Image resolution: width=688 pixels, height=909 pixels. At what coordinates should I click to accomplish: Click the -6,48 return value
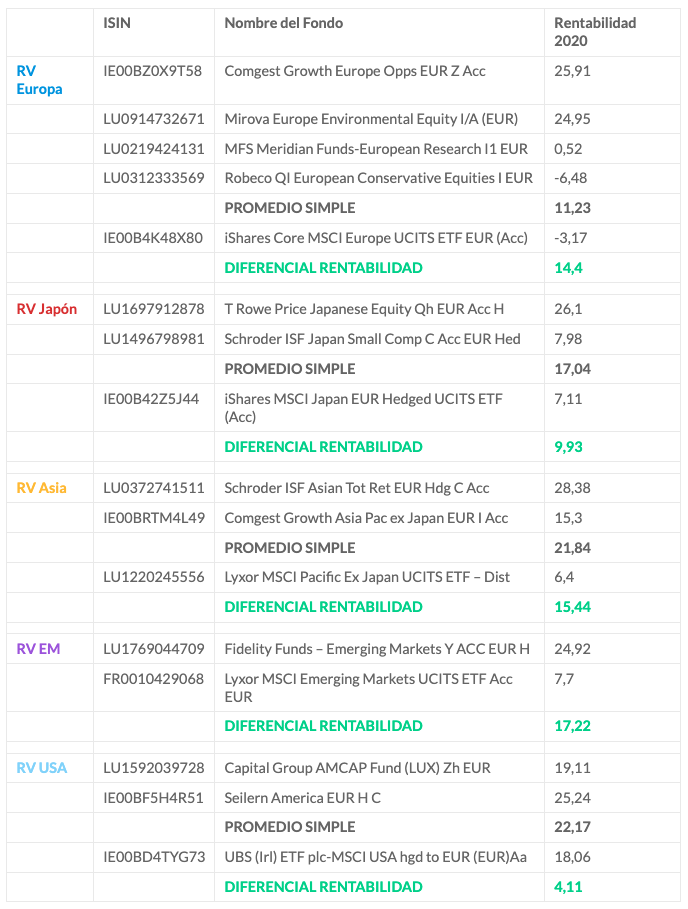coord(570,178)
